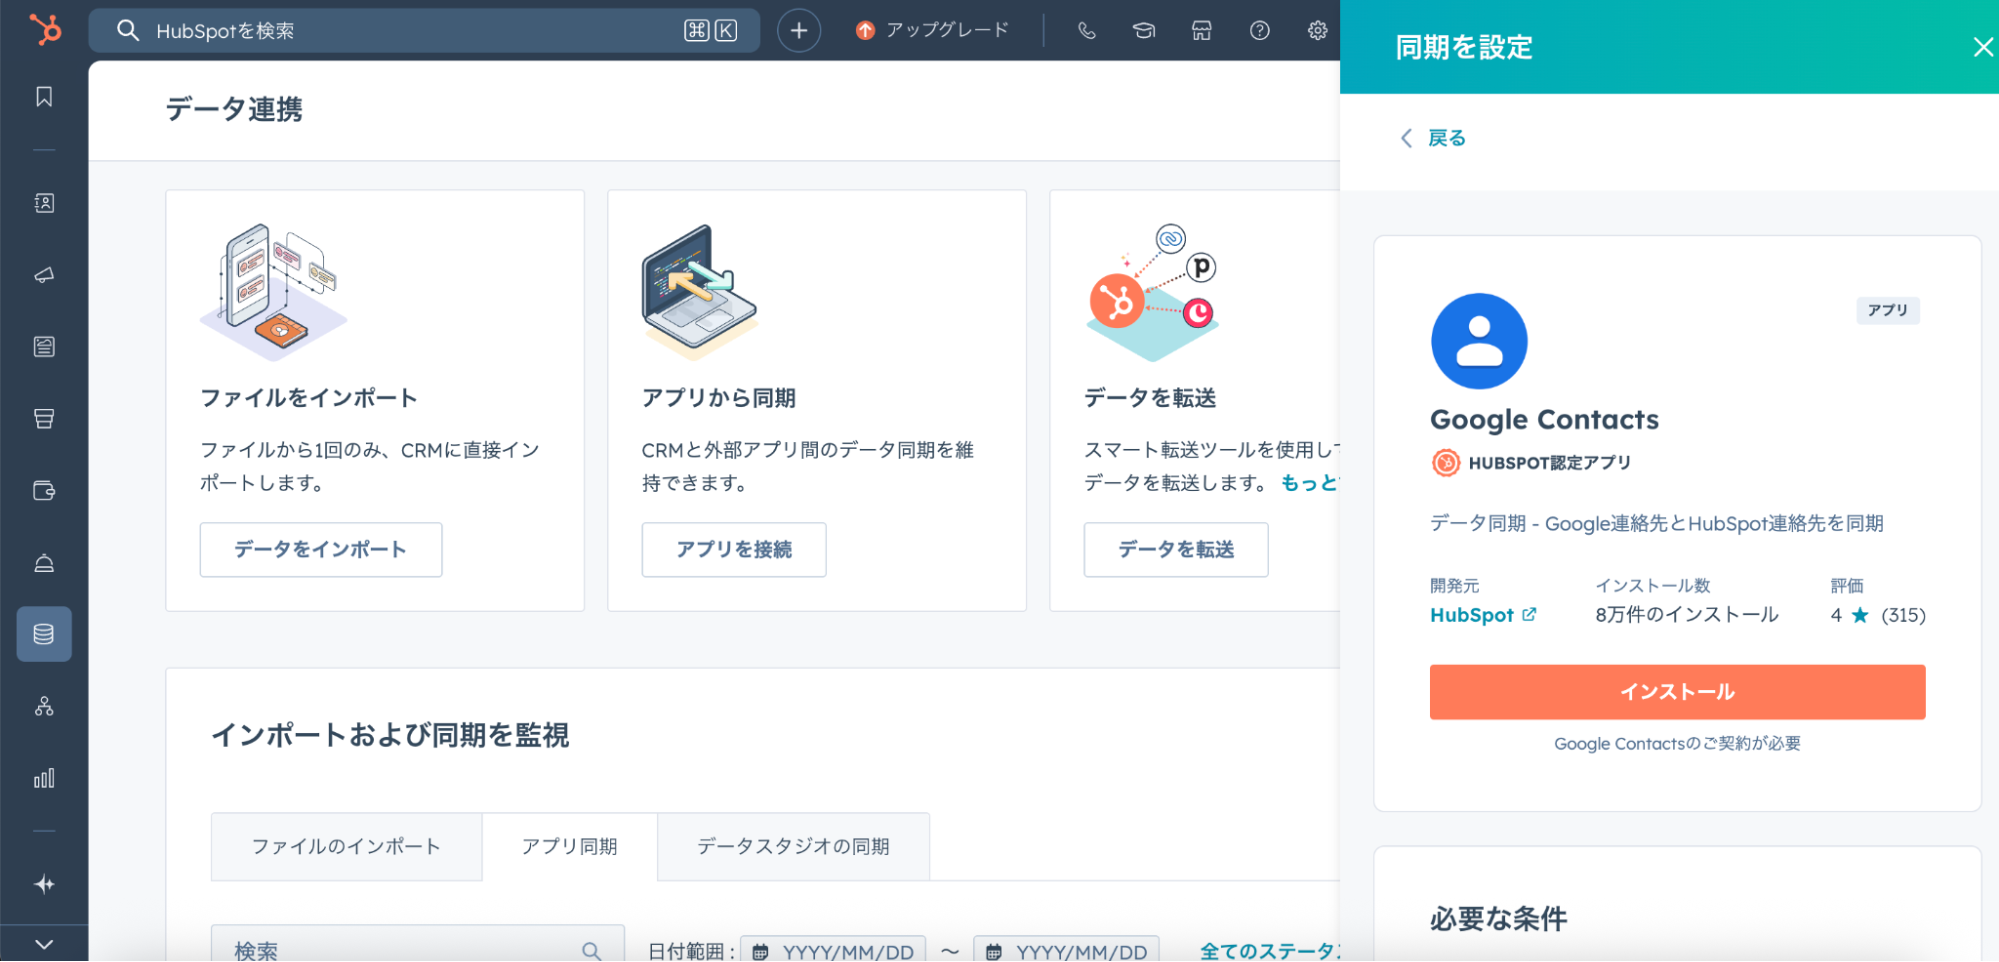1999x962 pixels.
Task: Open the reporting bar chart icon
Action: click(x=44, y=778)
